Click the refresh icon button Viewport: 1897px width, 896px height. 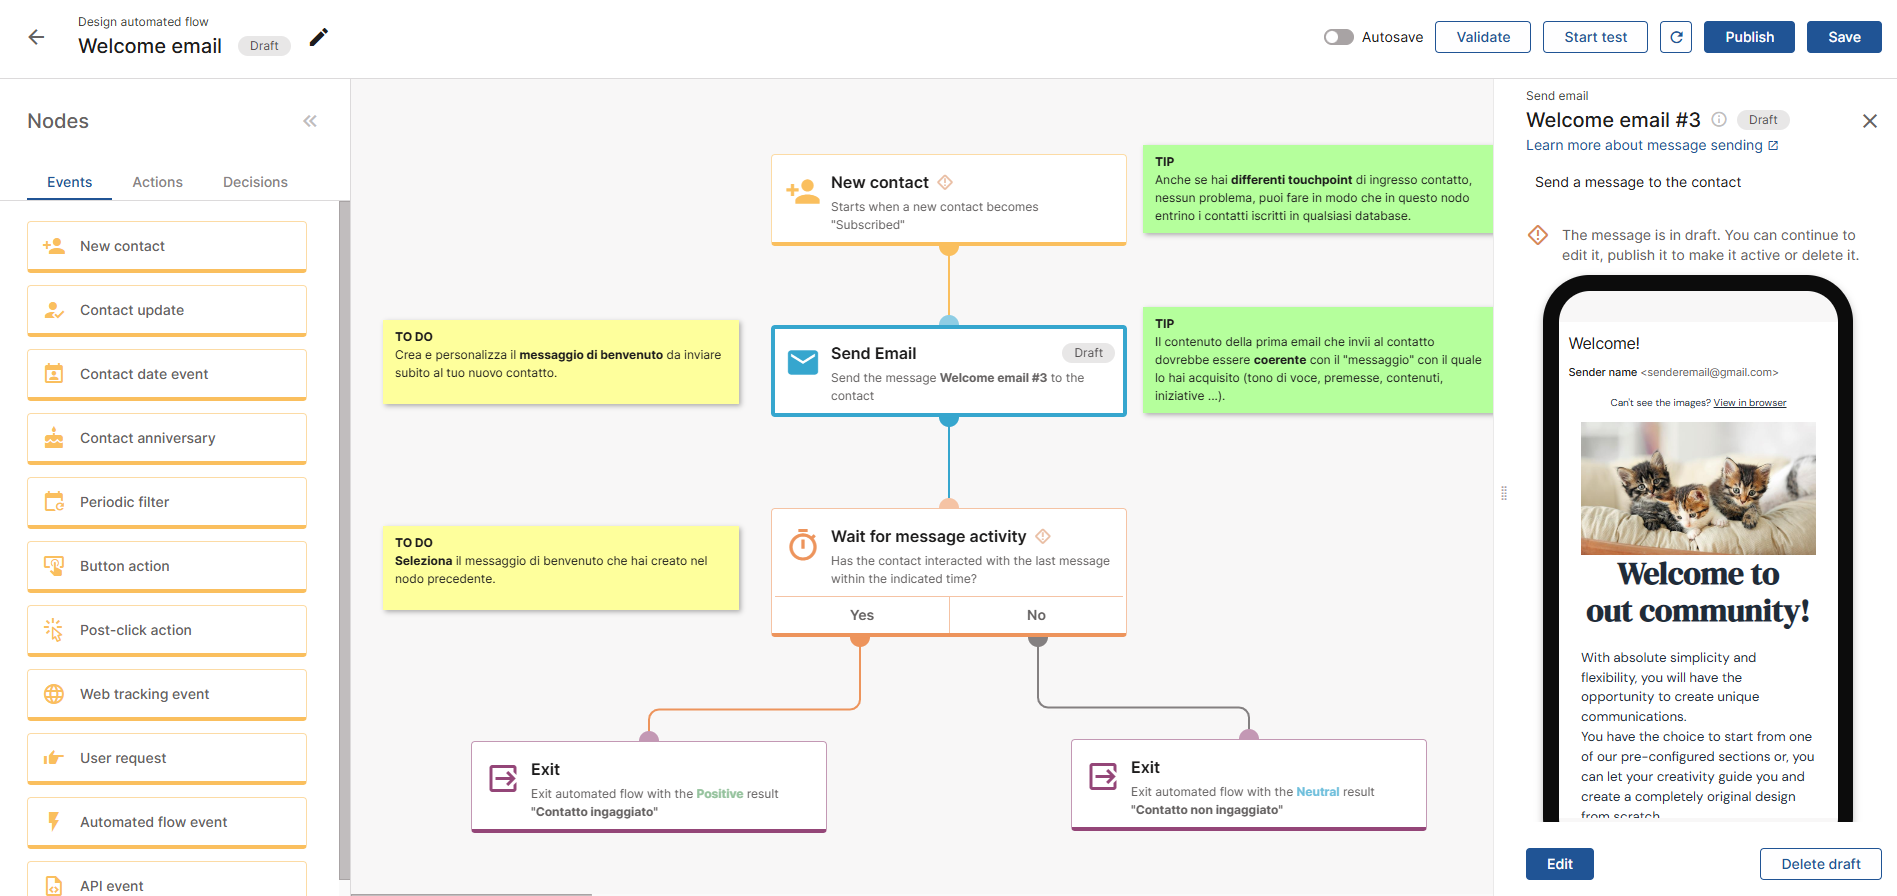click(x=1676, y=37)
